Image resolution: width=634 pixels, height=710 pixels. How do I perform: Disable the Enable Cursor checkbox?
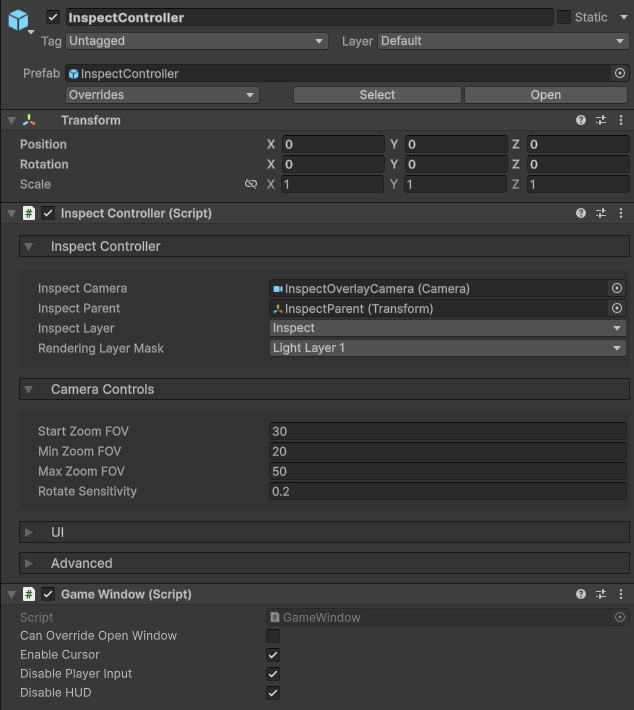(273, 655)
